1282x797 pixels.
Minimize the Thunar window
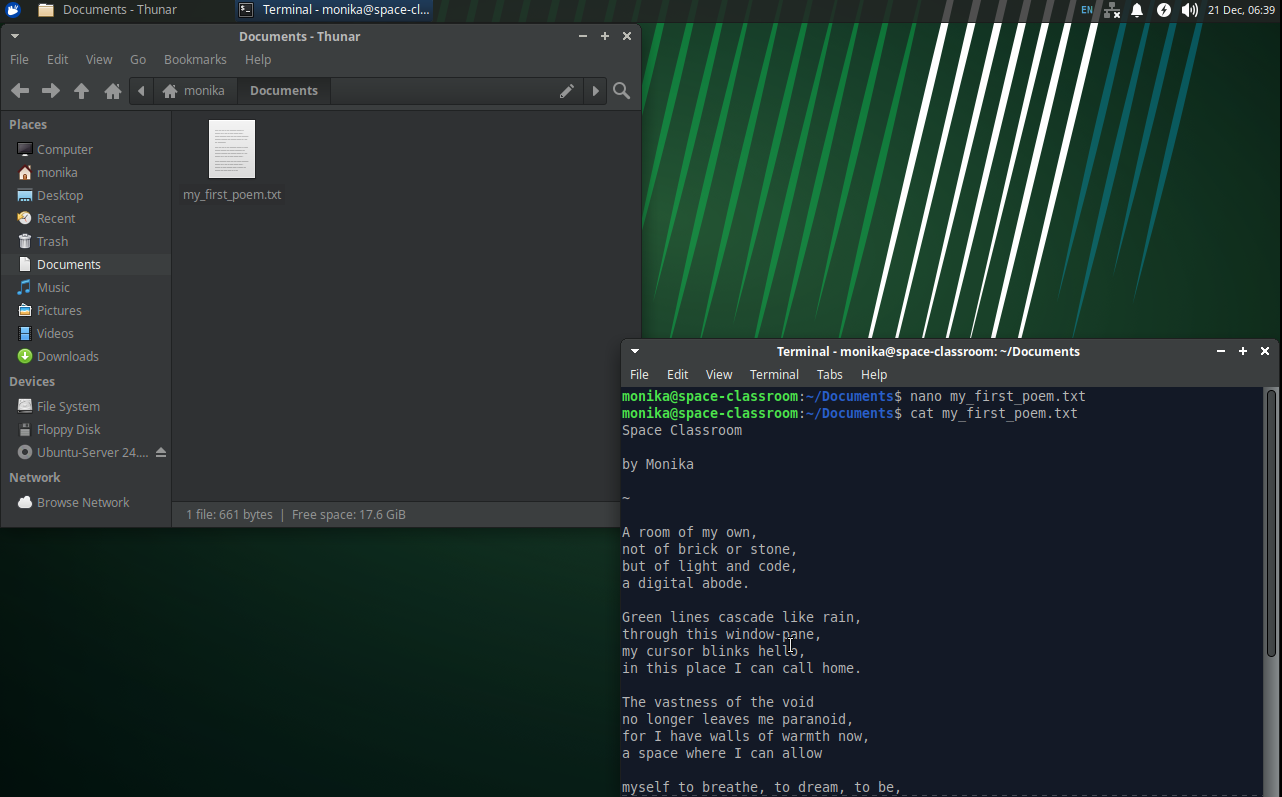(583, 36)
